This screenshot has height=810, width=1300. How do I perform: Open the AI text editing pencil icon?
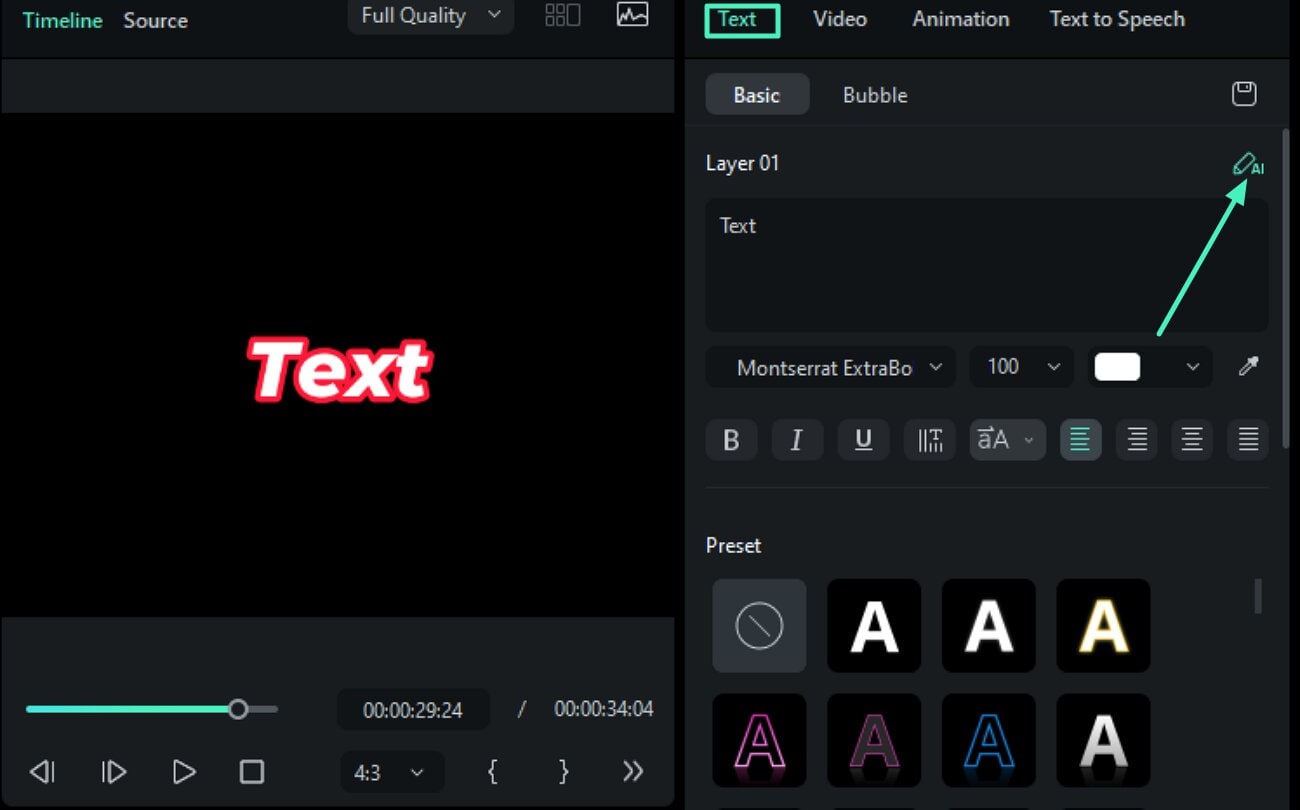(1247, 165)
